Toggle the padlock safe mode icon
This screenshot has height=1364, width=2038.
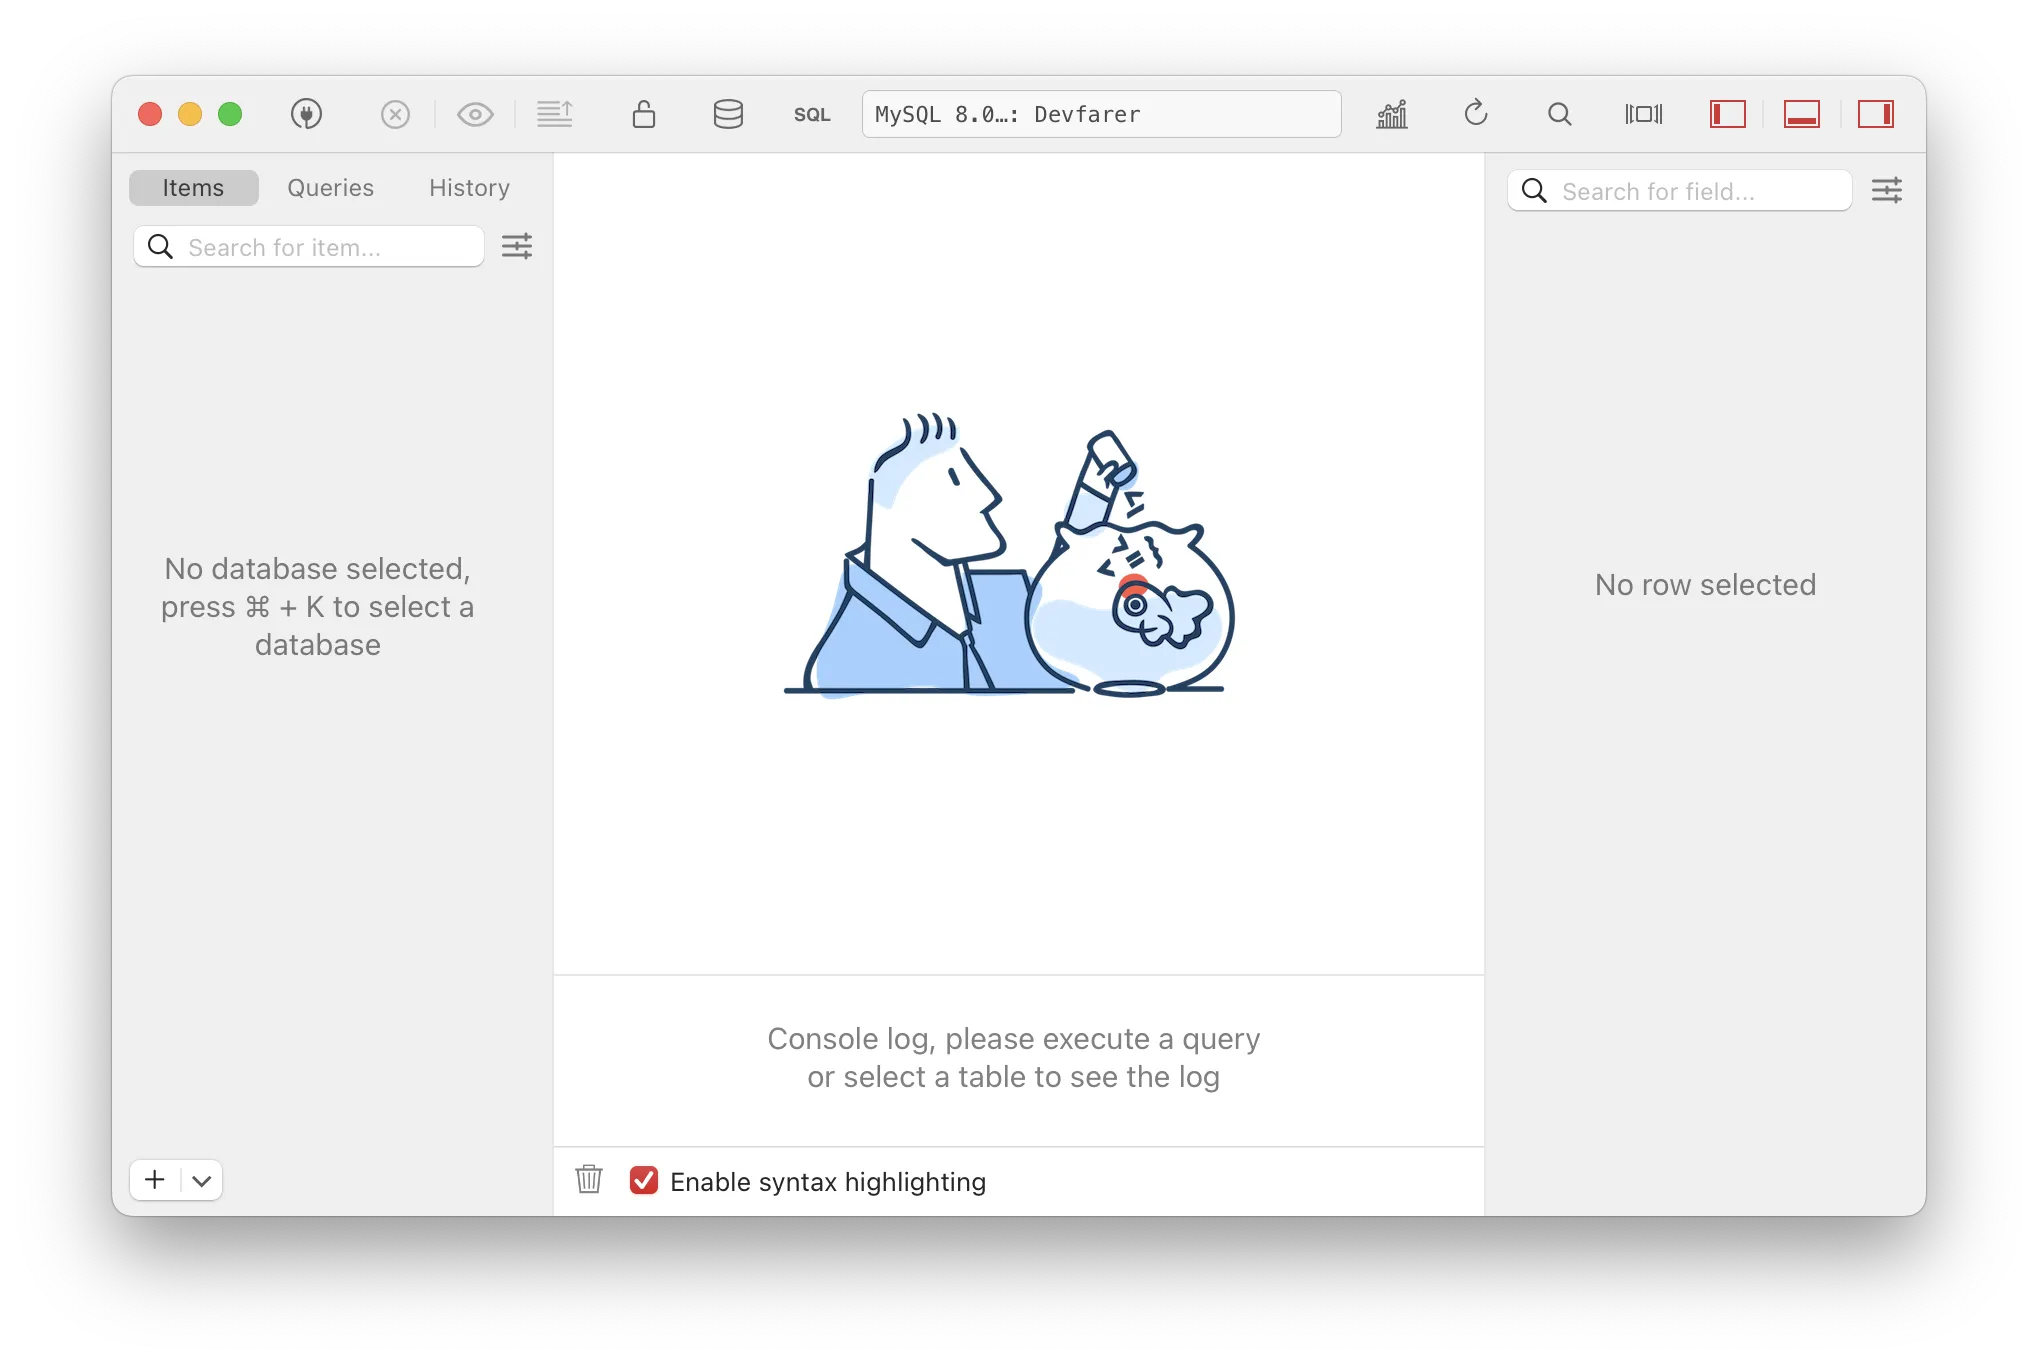click(644, 114)
